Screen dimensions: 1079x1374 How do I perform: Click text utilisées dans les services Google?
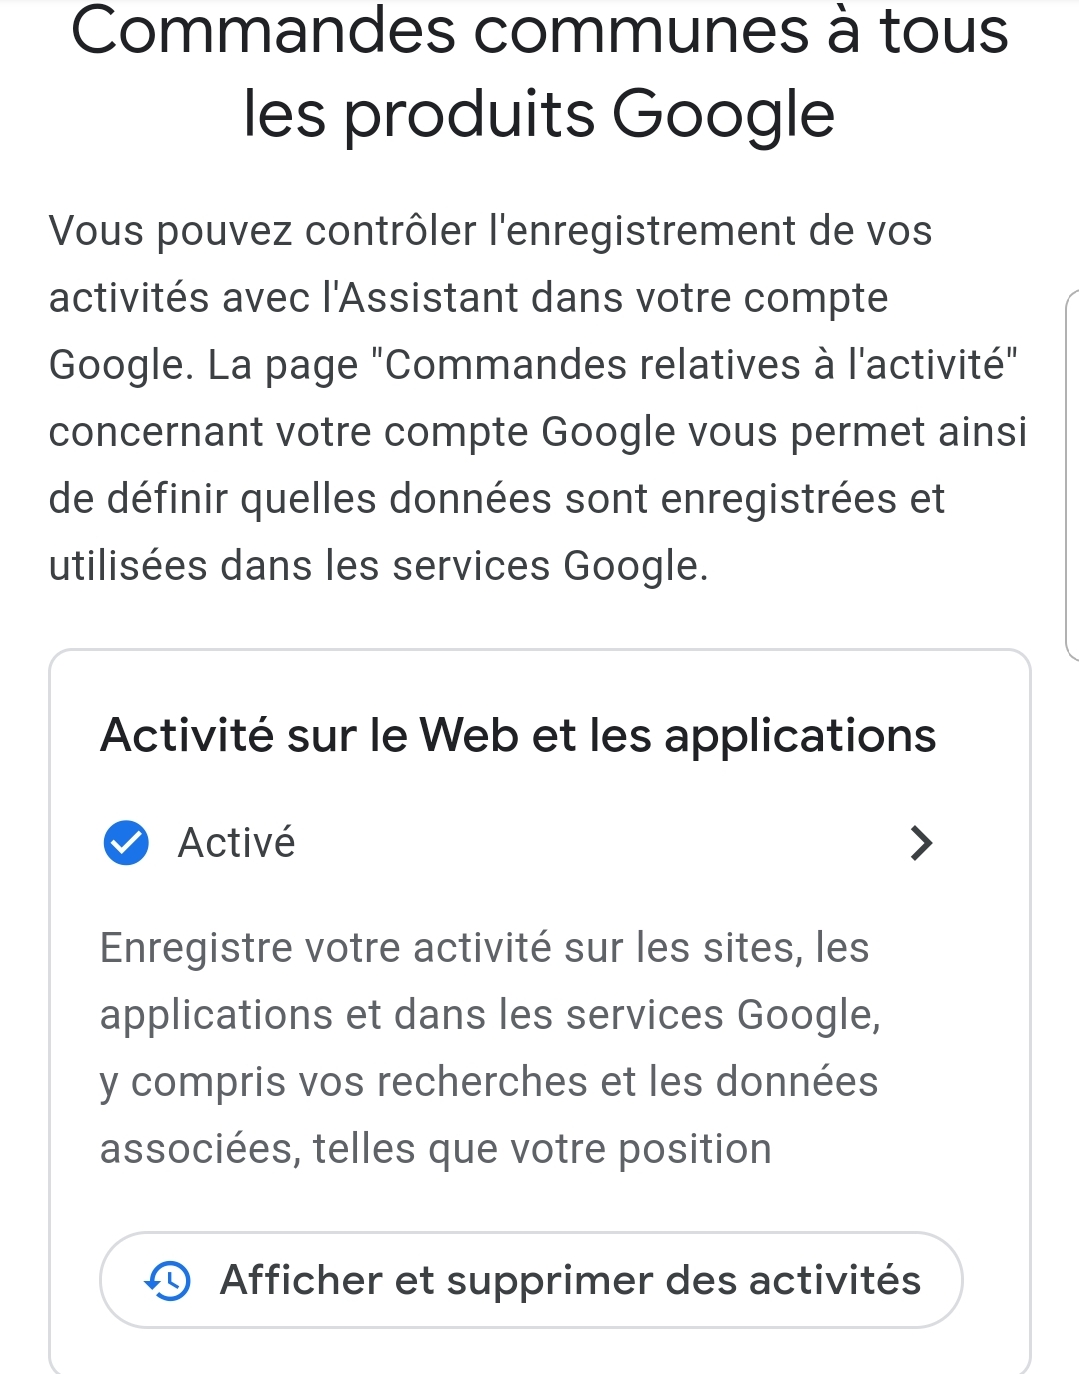[x=379, y=566]
